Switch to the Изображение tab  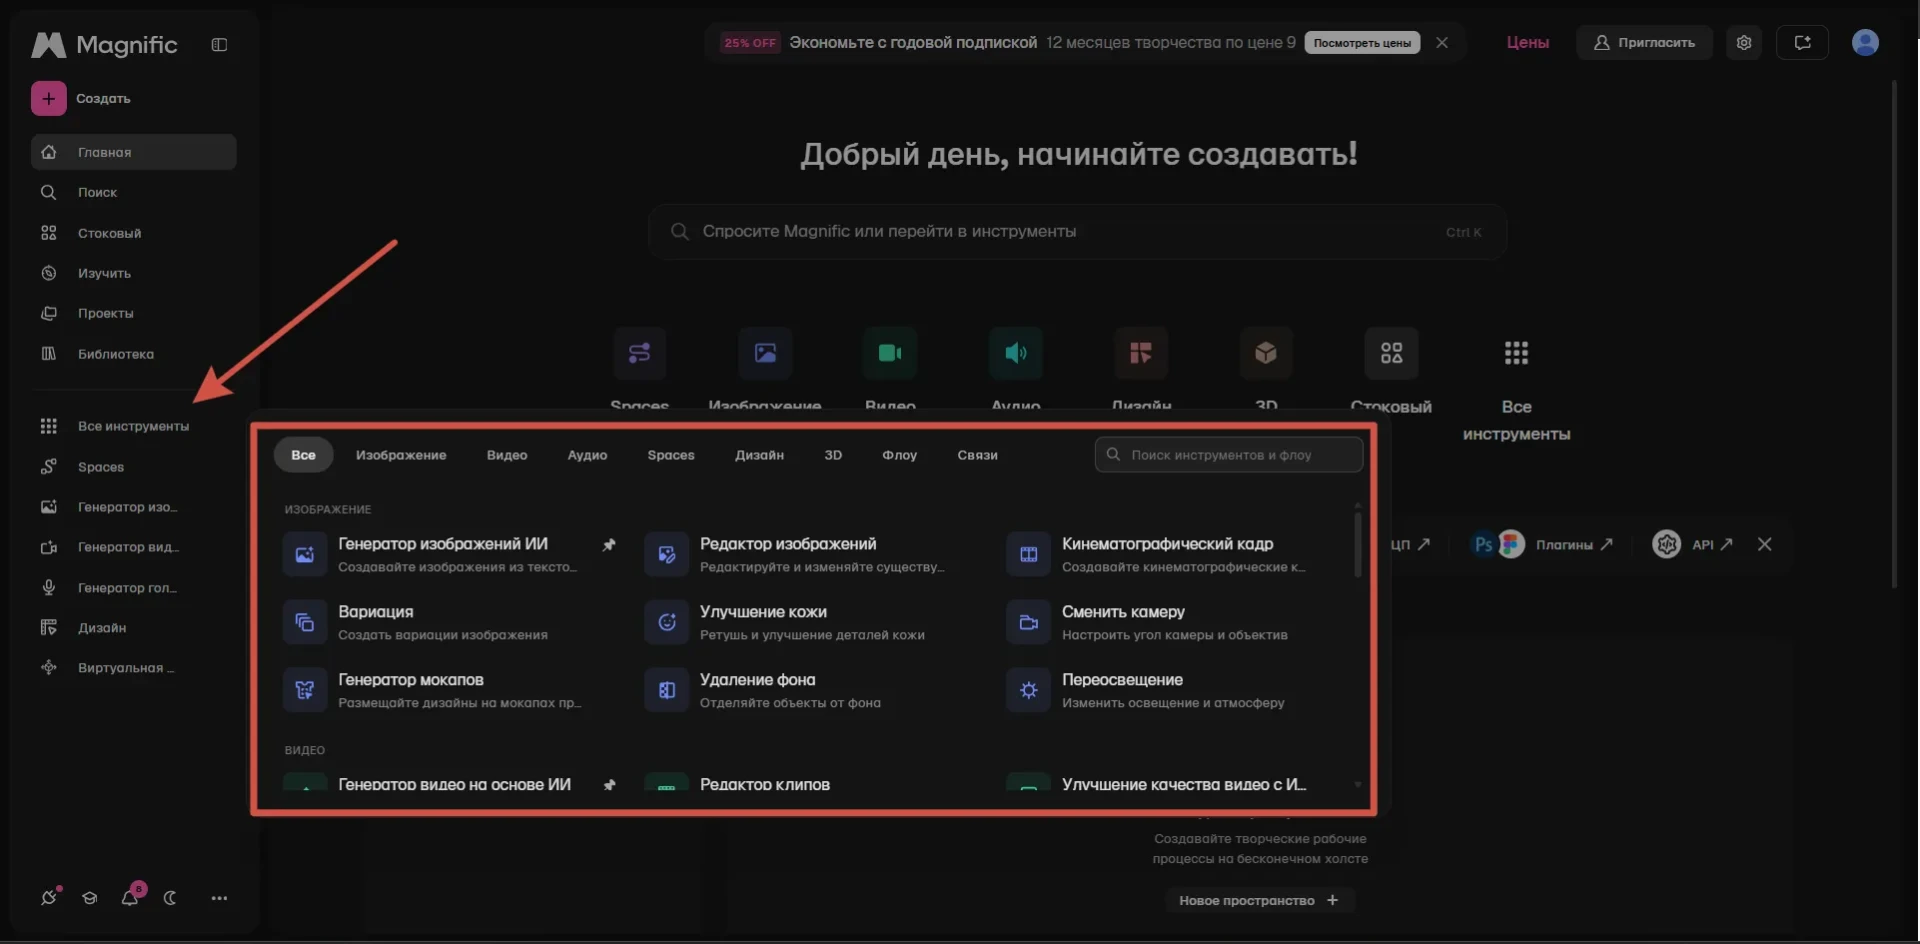[401, 455]
